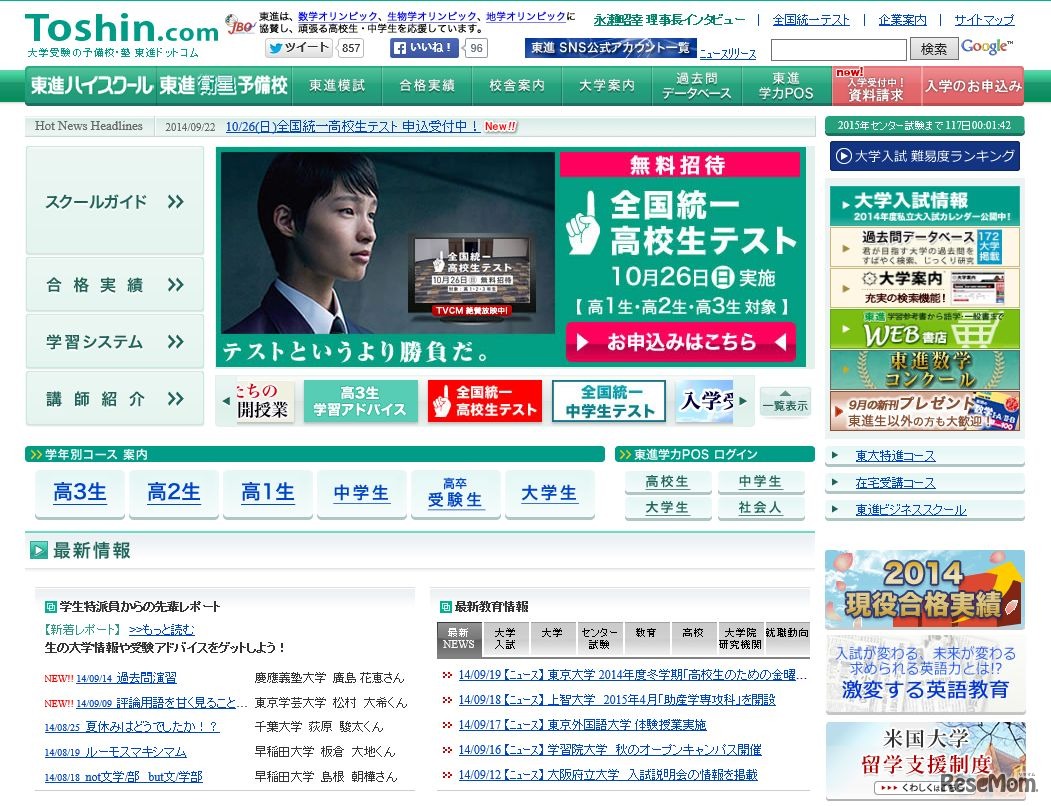Click 入学のお申込み nav button
This screenshot has width=1051, height=806.
[x=973, y=86]
